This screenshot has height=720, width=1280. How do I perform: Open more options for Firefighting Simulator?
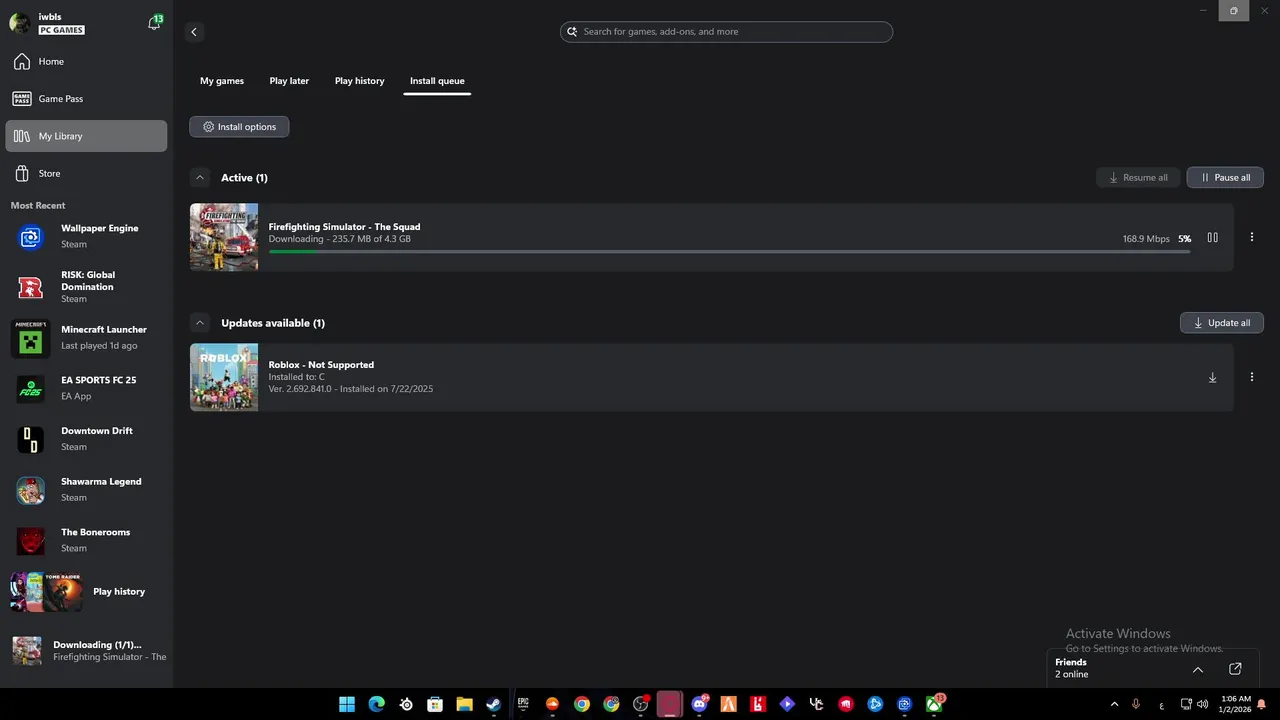1251,238
